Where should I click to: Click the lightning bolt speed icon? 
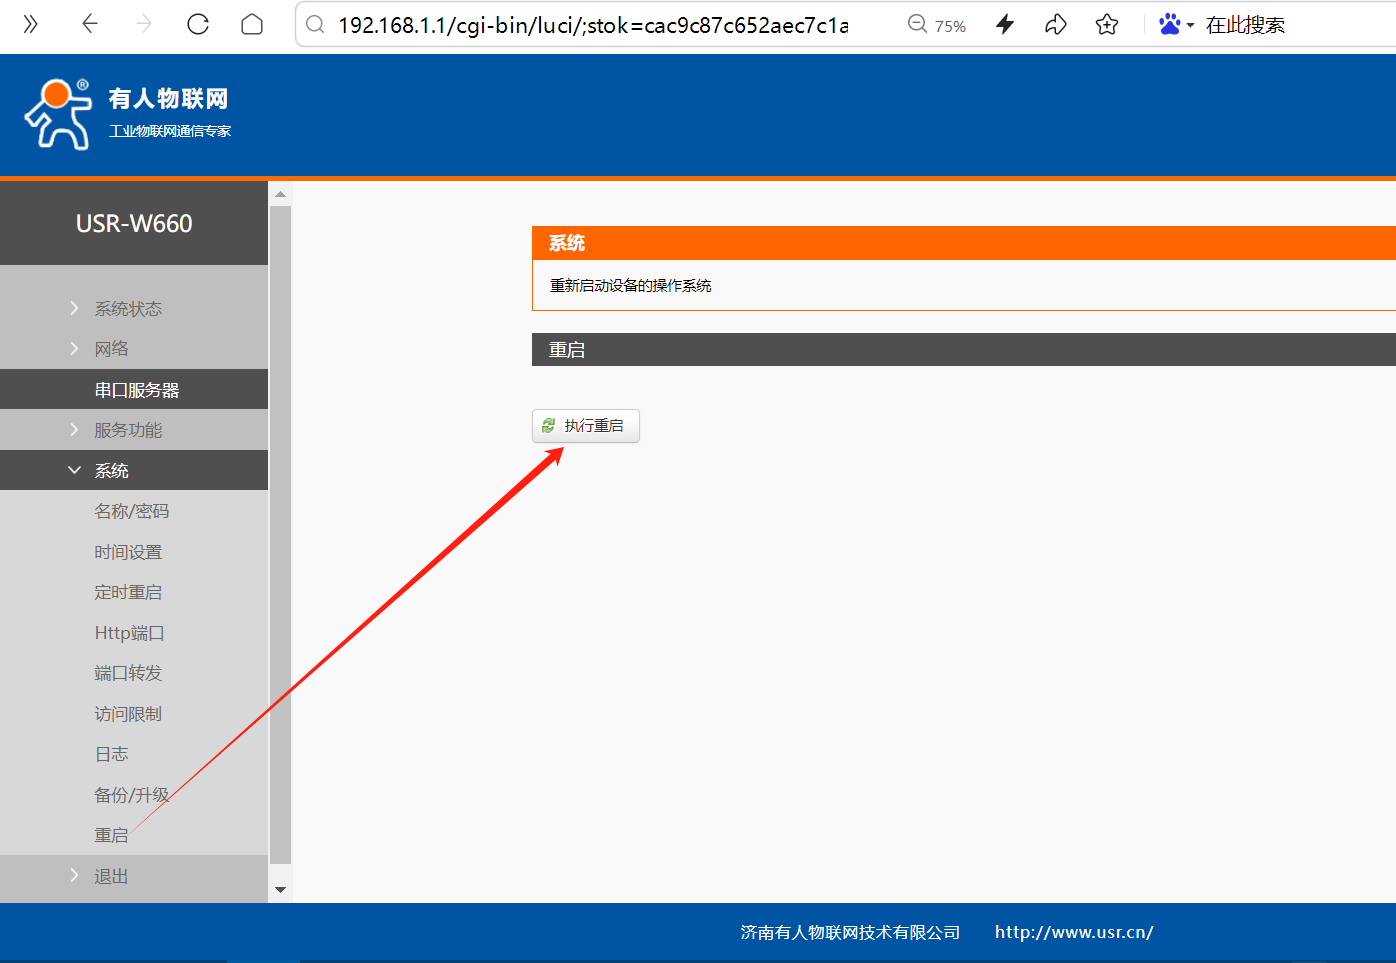pos(1005,25)
